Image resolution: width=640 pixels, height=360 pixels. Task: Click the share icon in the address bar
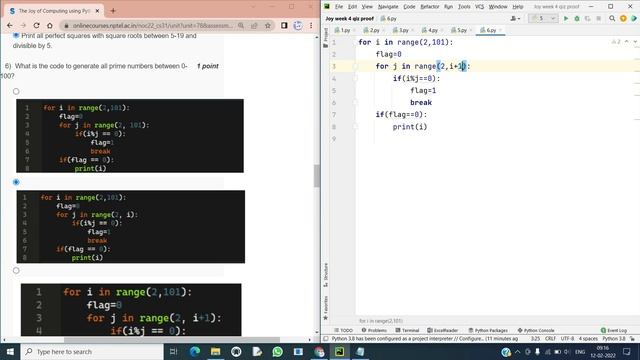point(254,25)
